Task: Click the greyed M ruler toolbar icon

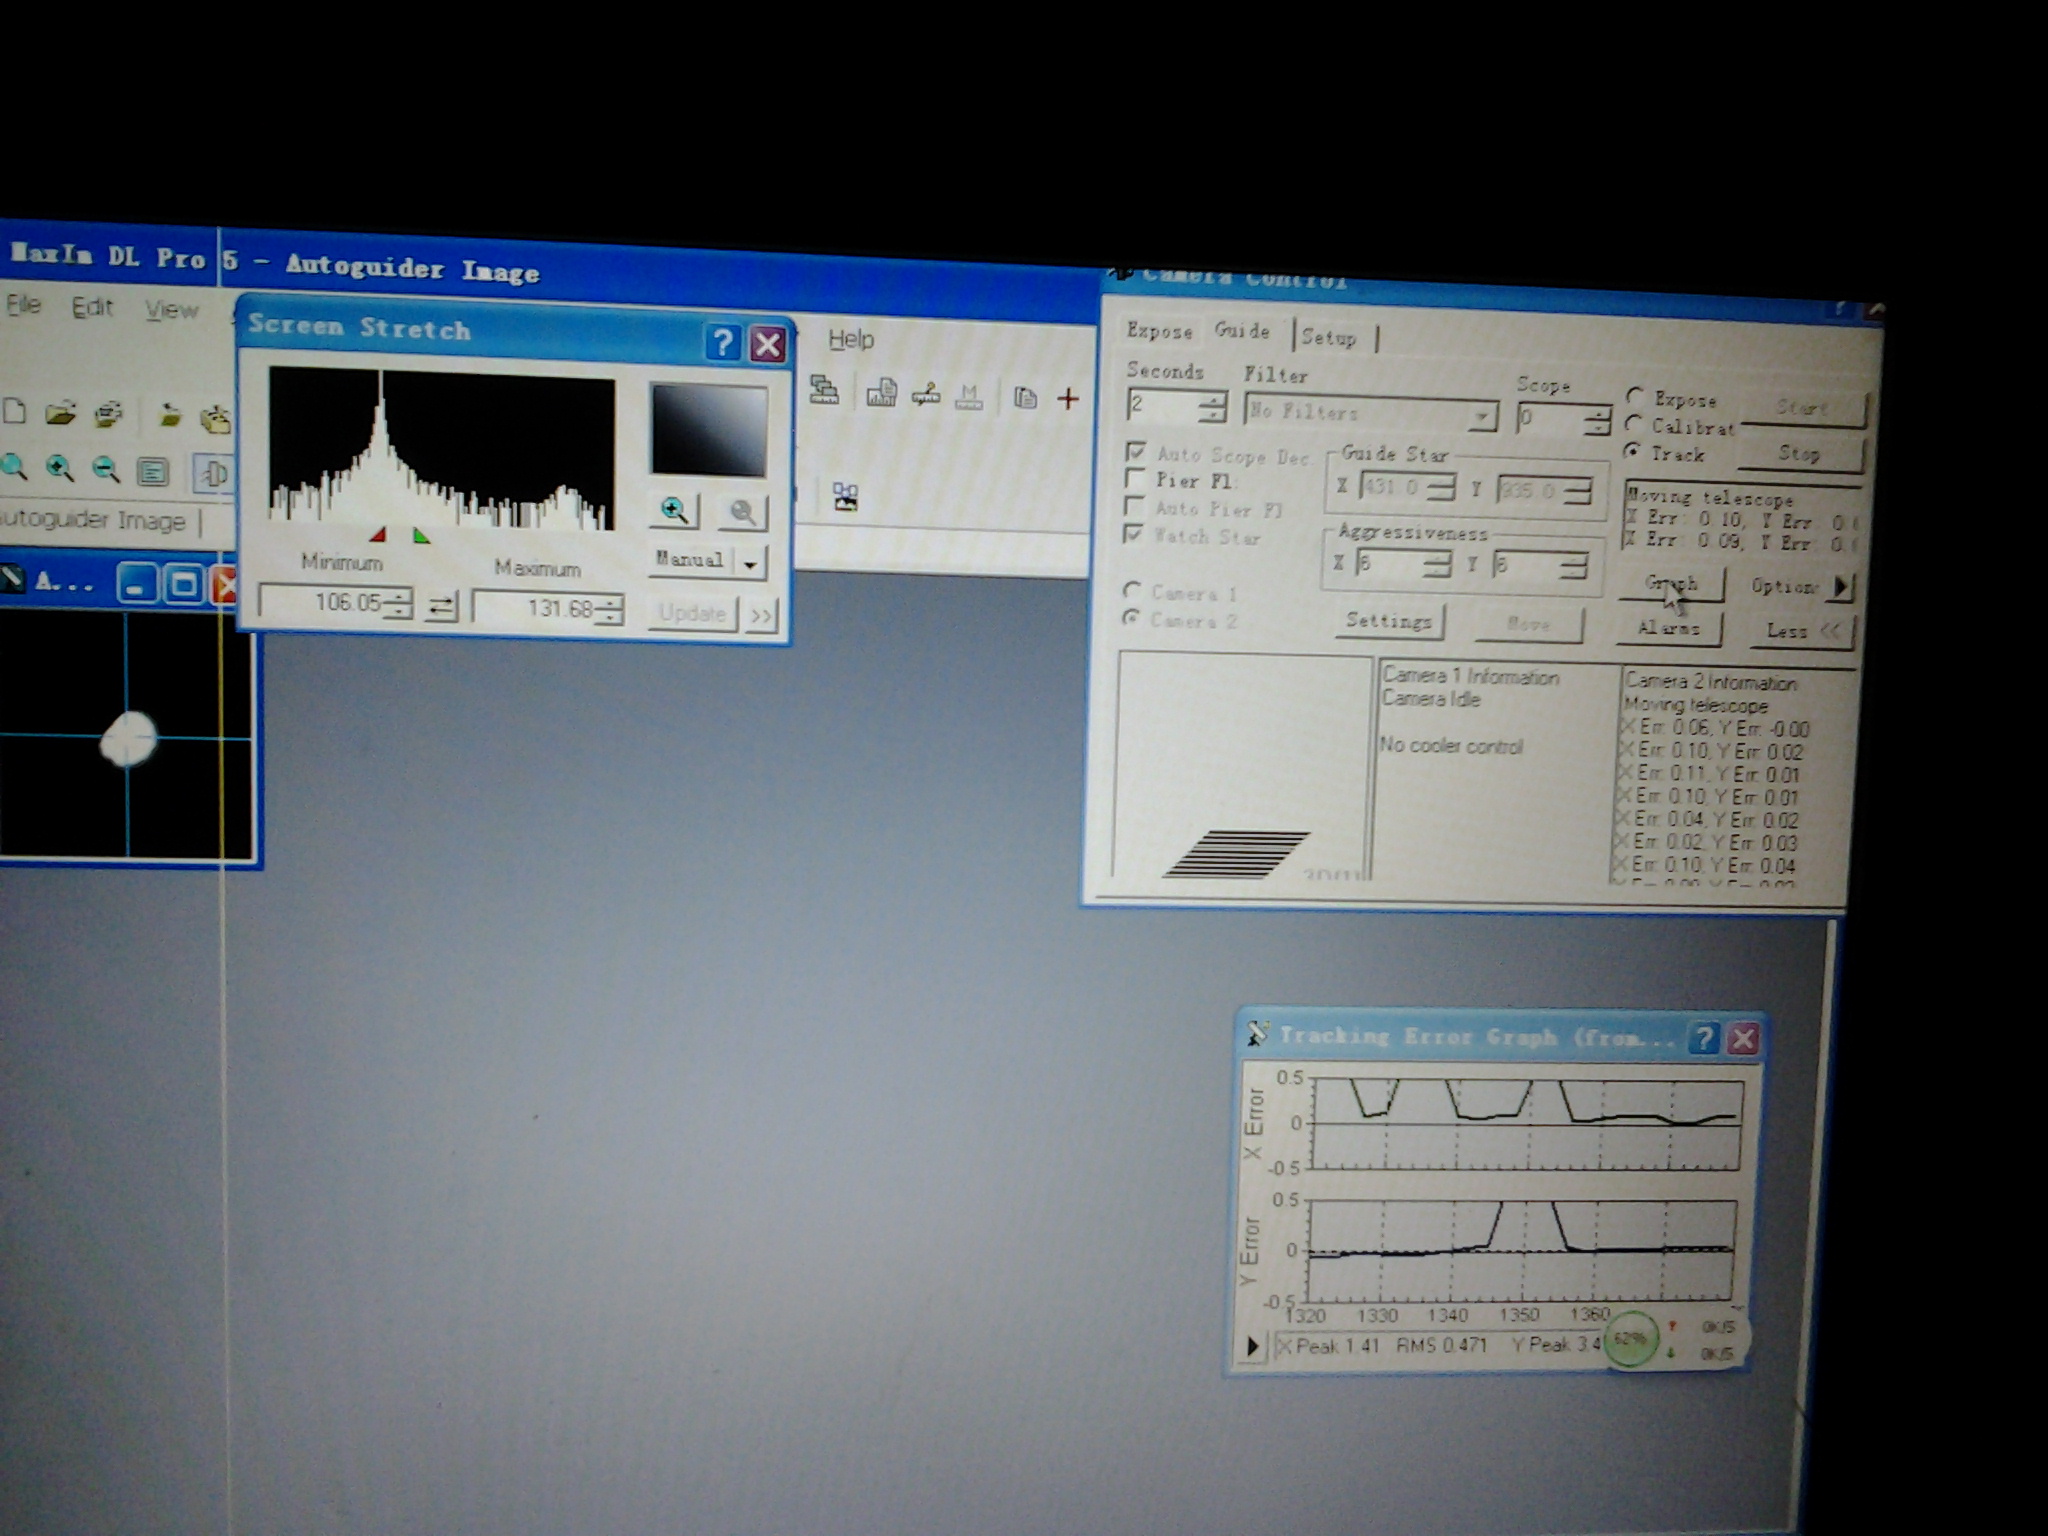Action: [x=968, y=396]
